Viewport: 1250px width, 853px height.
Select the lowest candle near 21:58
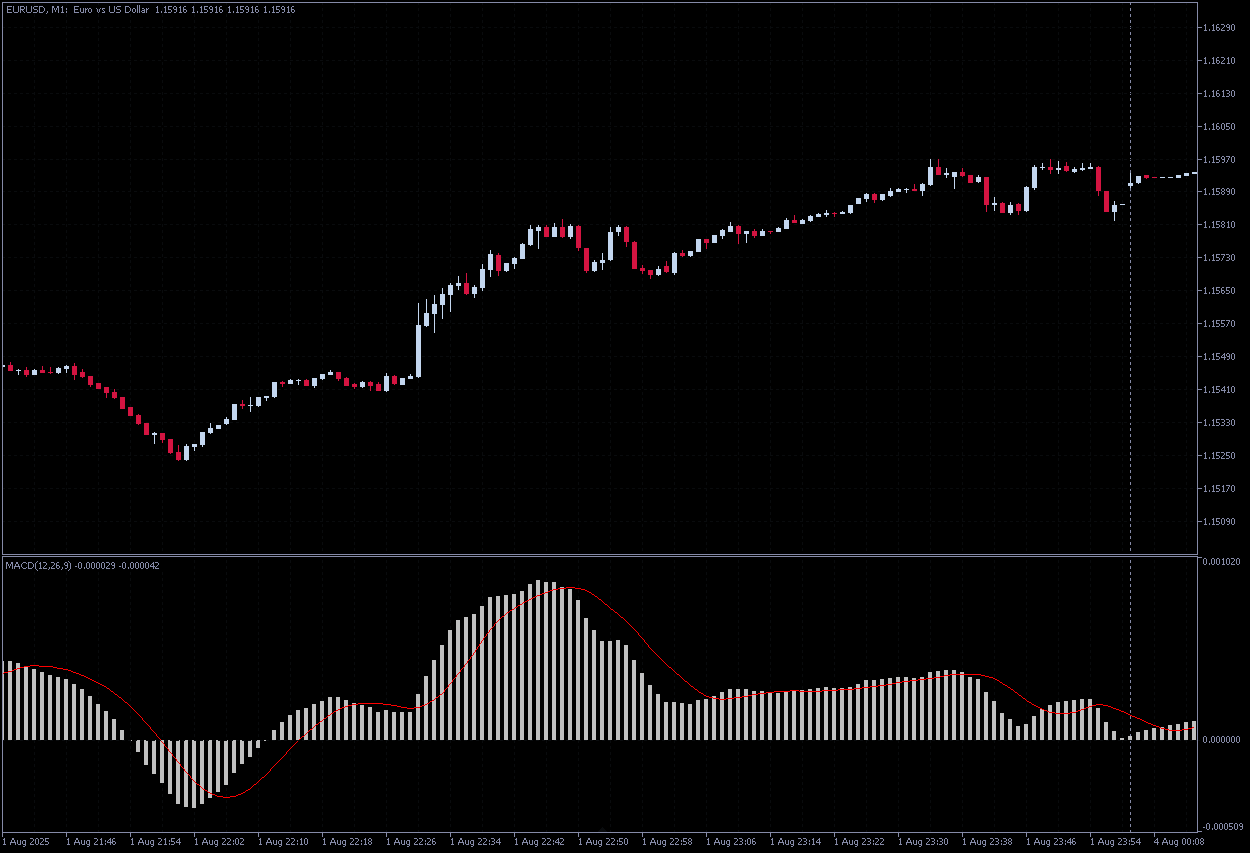click(182, 455)
